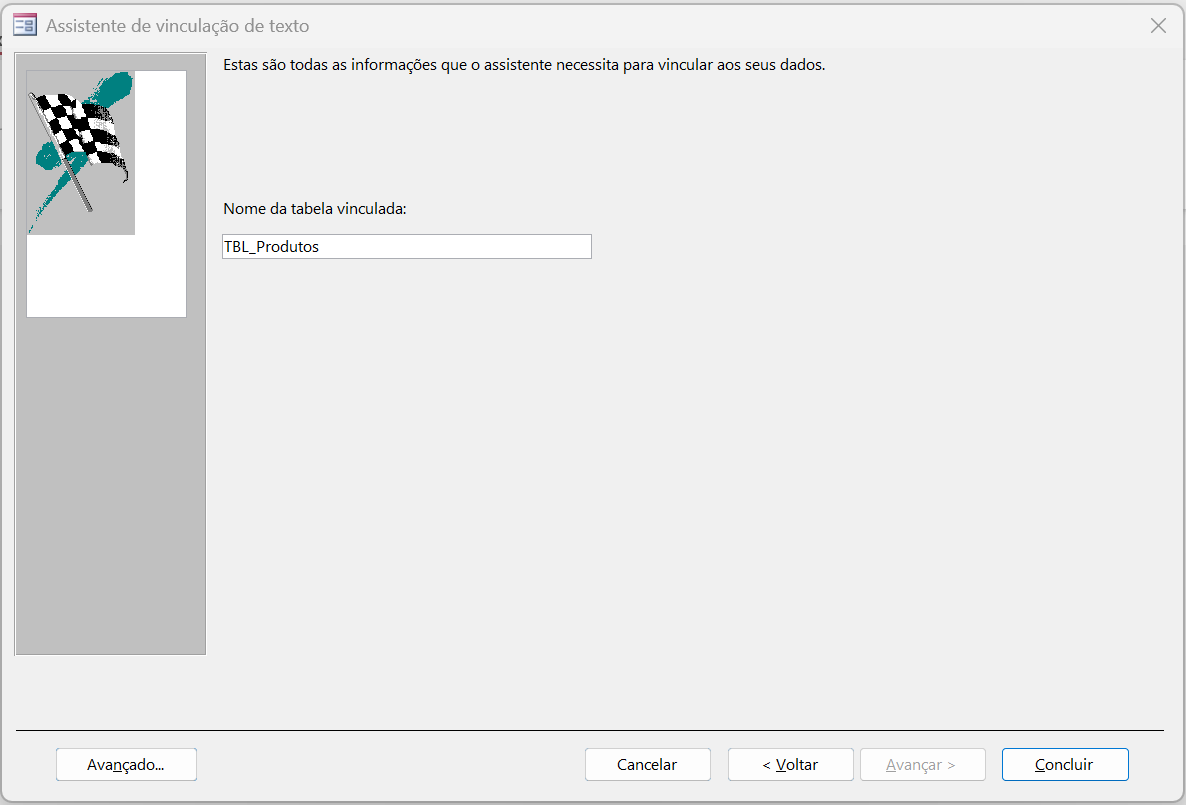1186x805 pixels.
Task: Open the Avançado advanced options
Action: click(x=126, y=764)
